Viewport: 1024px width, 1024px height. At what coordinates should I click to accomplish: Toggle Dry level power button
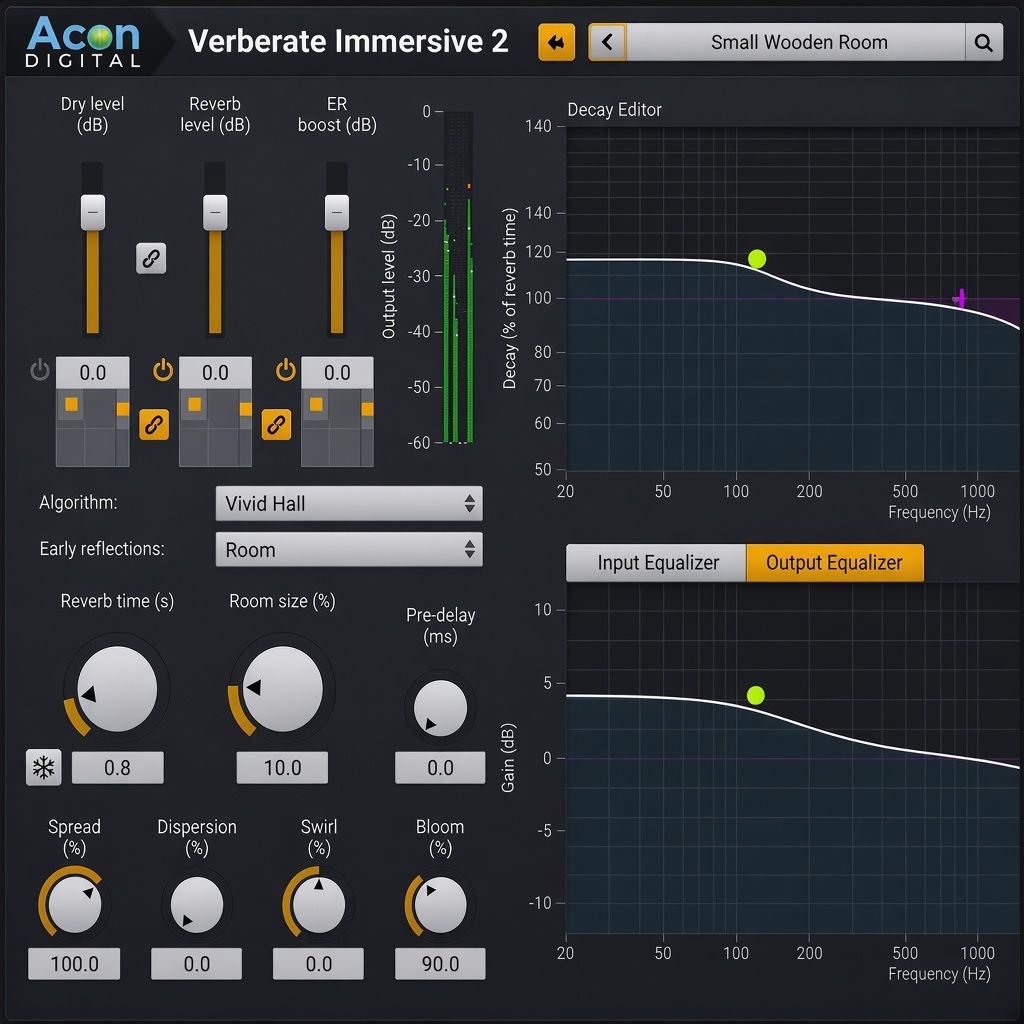(40, 370)
